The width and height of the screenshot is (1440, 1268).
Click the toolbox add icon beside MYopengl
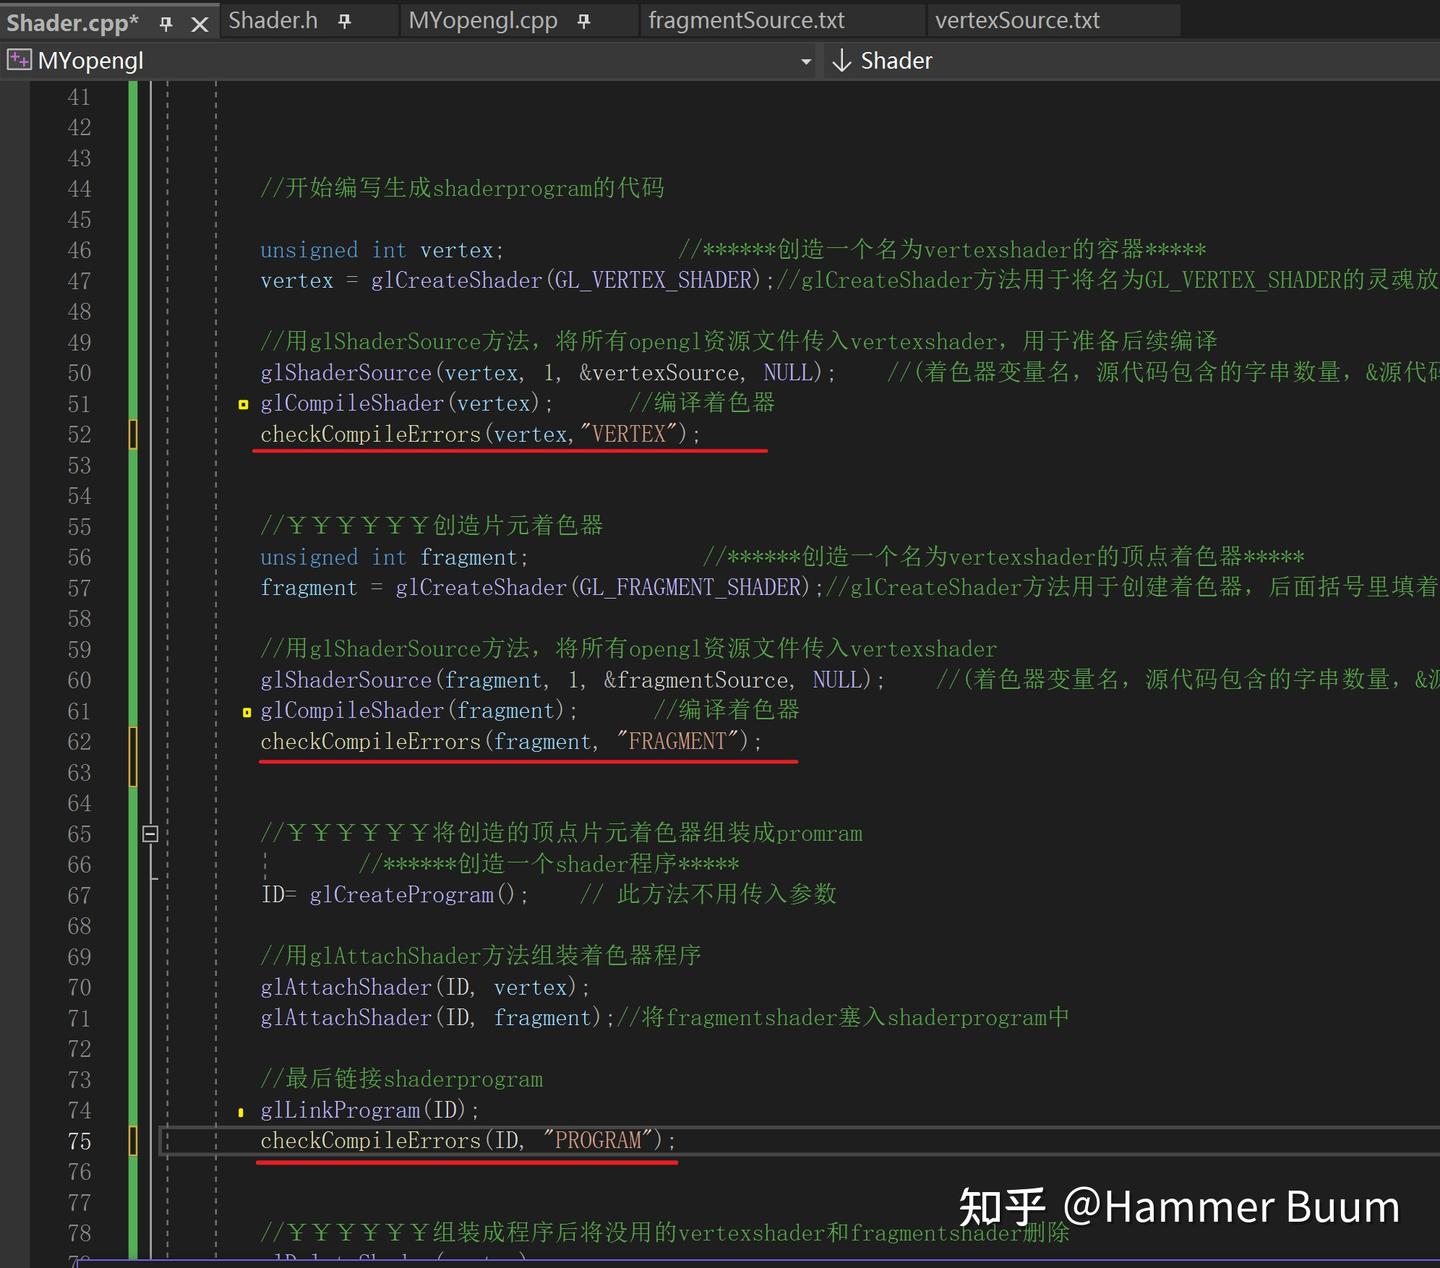(18, 59)
